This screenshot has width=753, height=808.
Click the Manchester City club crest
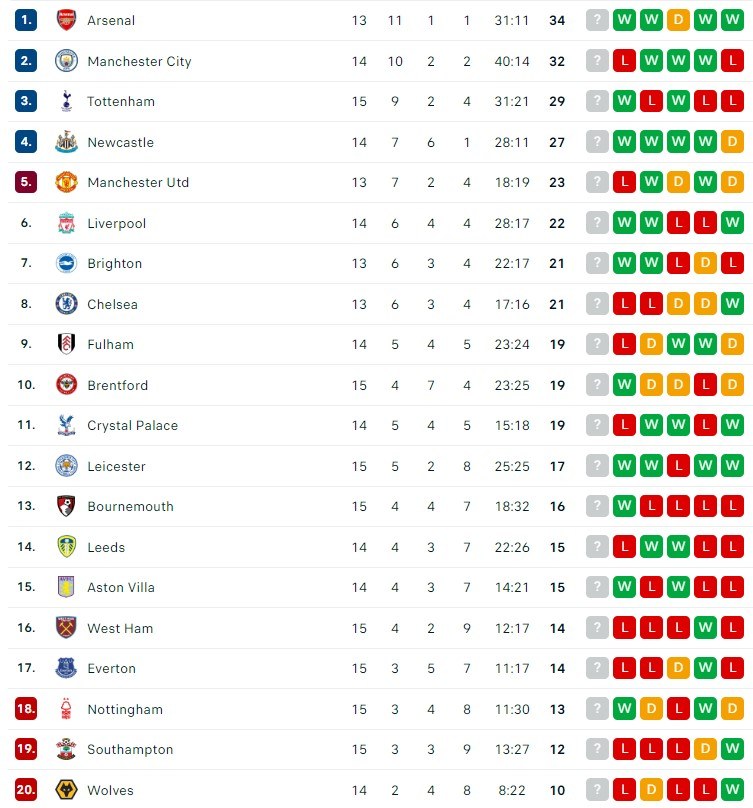coord(66,61)
